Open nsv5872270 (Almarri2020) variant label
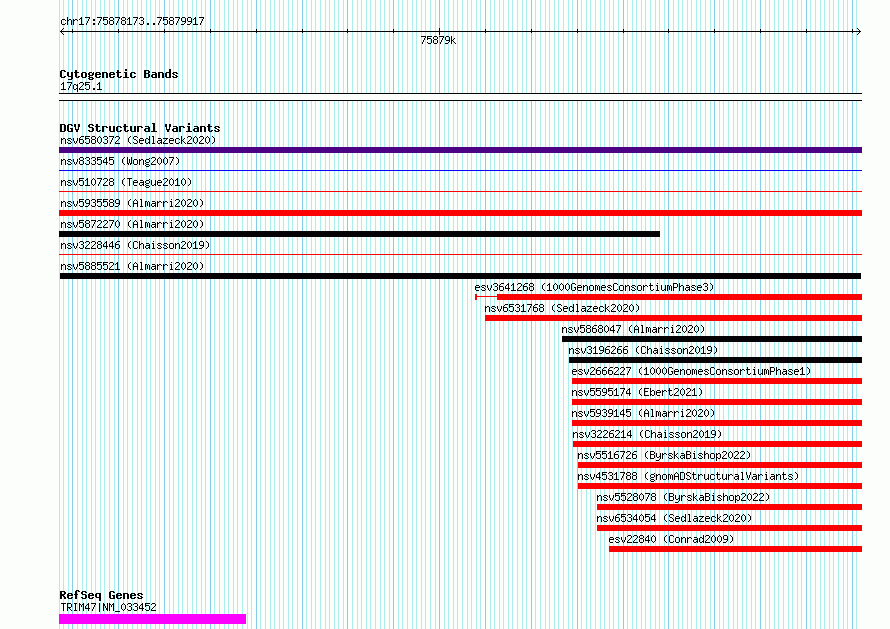Image resolution: width=890 pixels, height=629 pixels. point(132,224)
